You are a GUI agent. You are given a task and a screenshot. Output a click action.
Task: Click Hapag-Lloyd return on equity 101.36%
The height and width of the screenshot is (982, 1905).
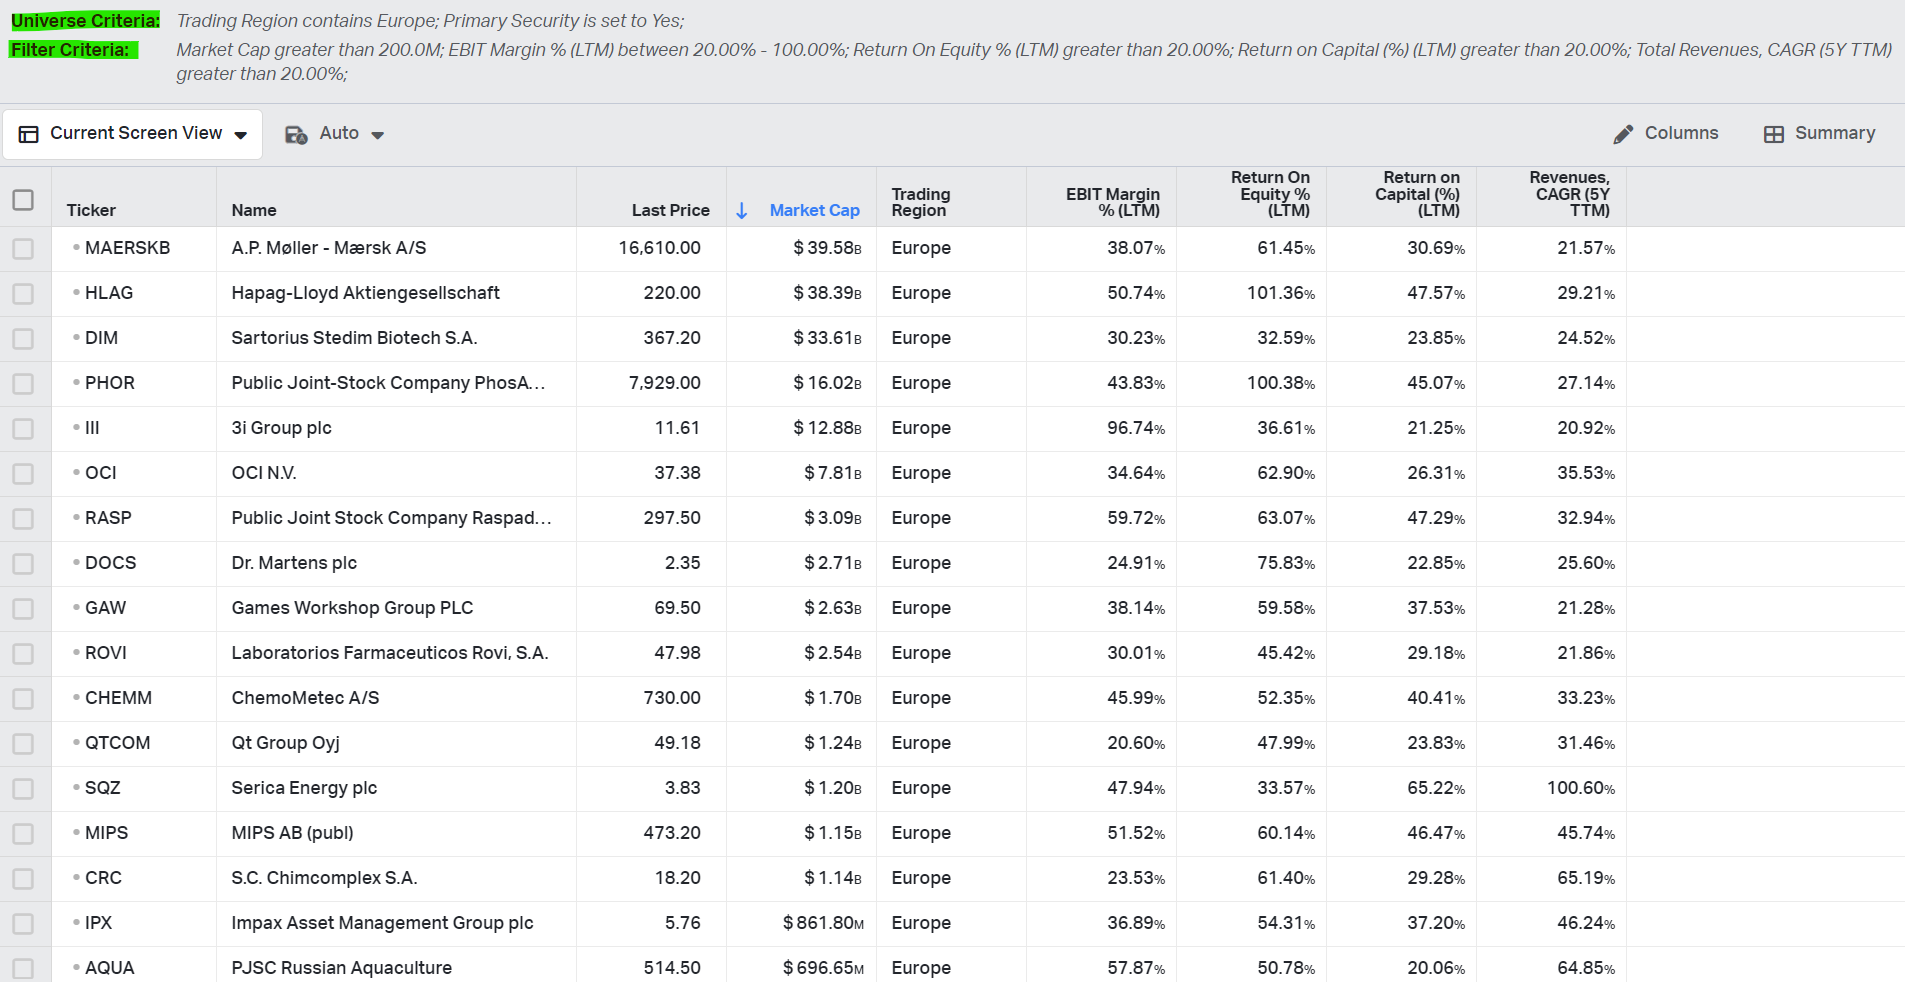pyautogui.click(x=1280, y=293)
